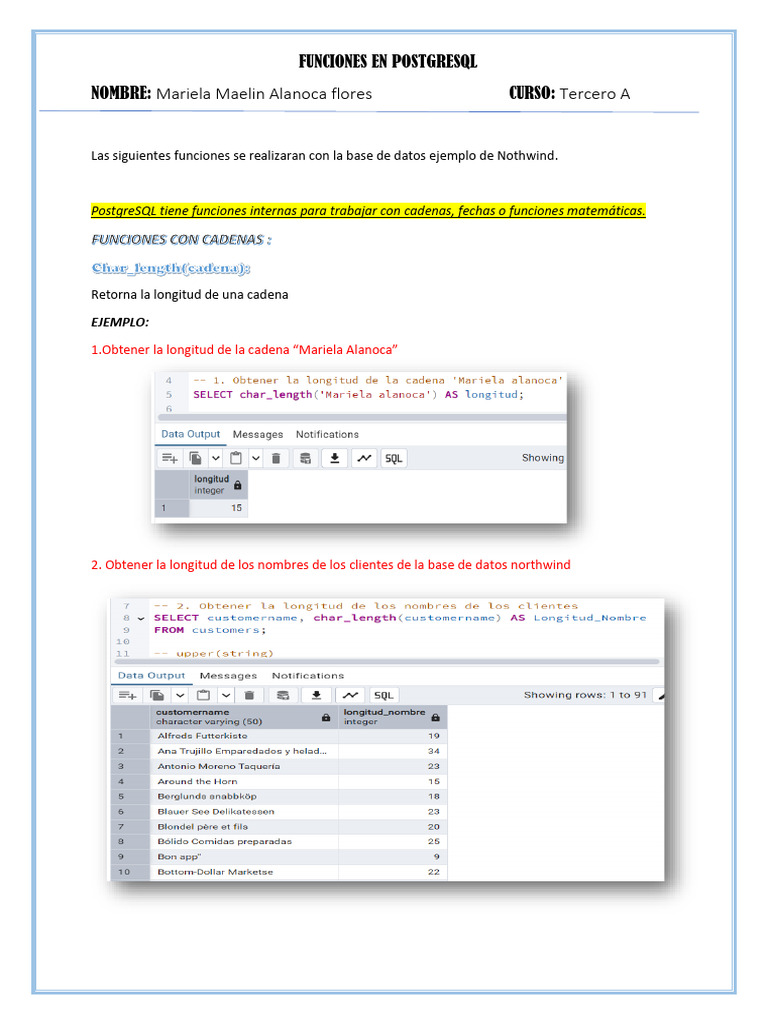This screenshot has height=1024, width=768.
Task: Select Data Output tab above longitud result
Action: tap(191, 434)
